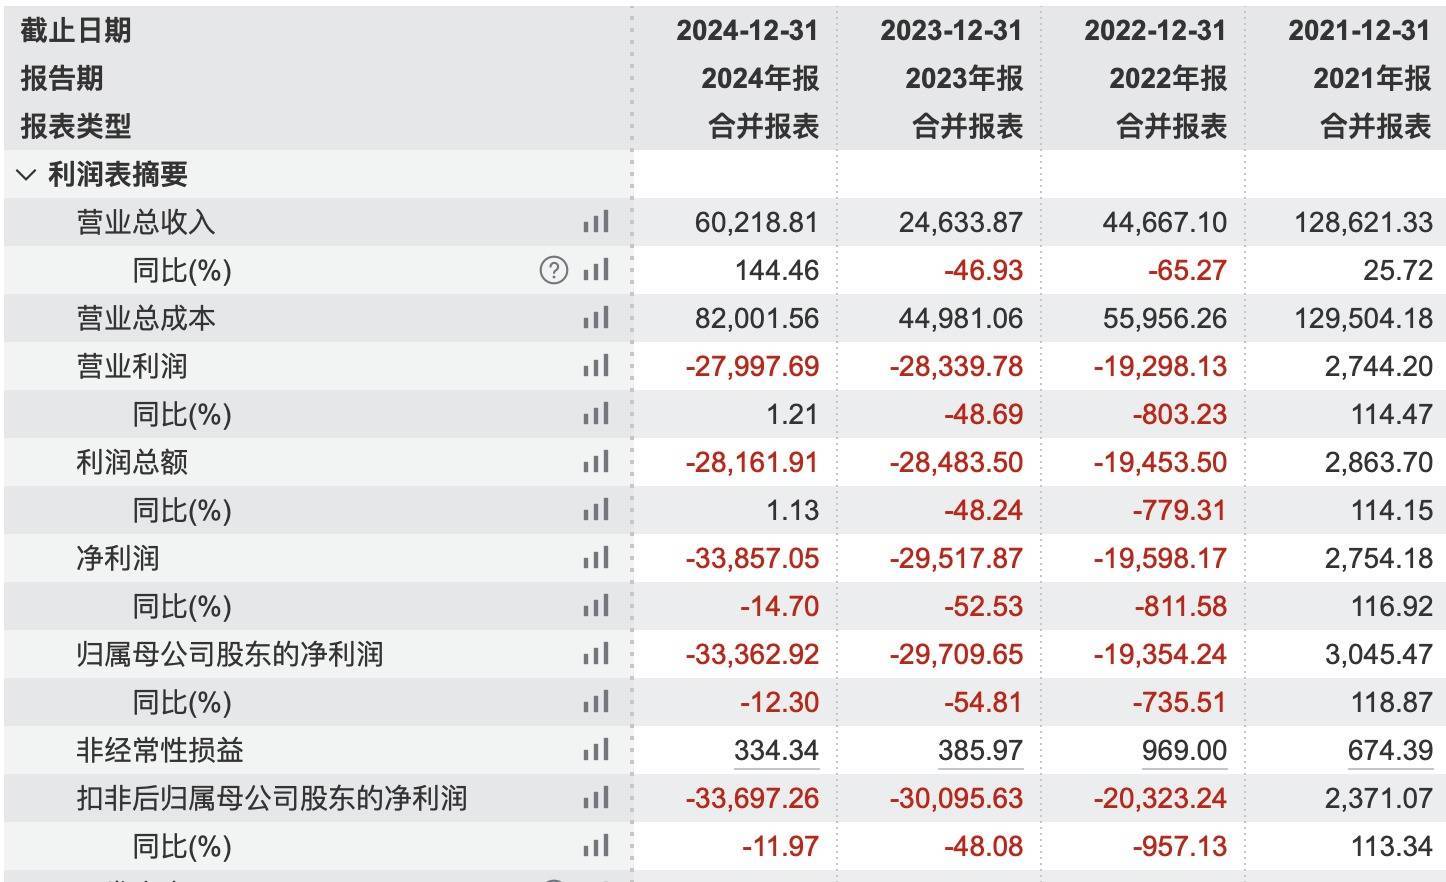Image resolution: width=1446 pixels, height=882 pixels.
Task: Click the 2024 净利润 value cell
Action: click(752, 558)
